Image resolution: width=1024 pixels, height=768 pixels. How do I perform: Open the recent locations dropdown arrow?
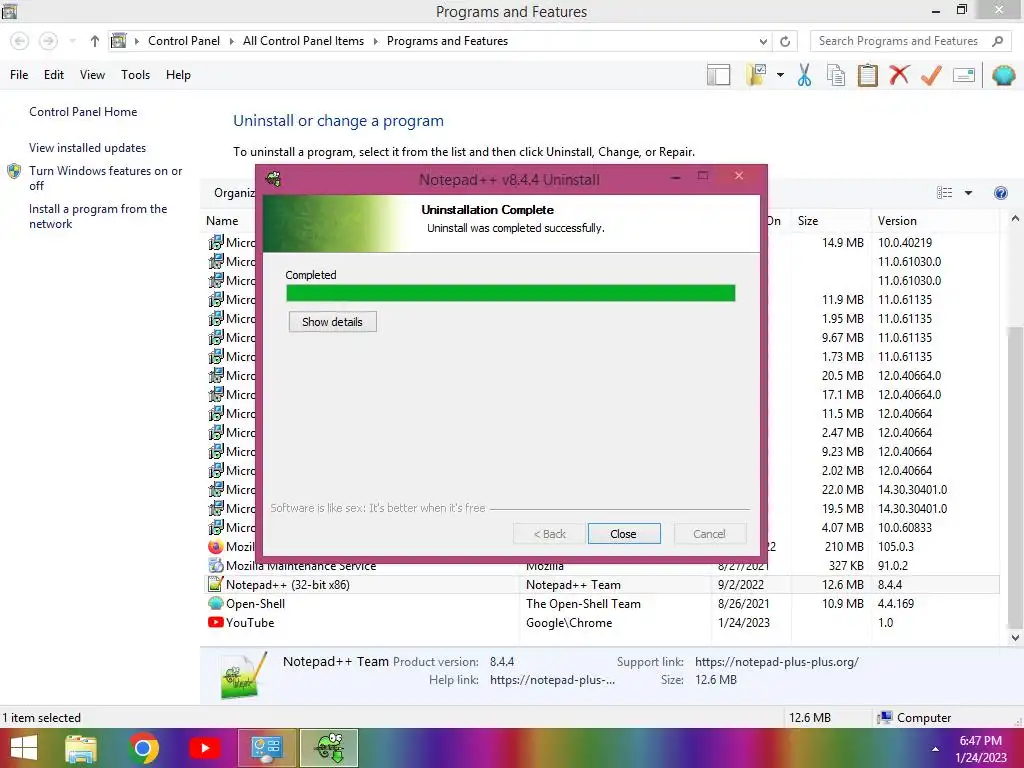pos(72,41)
